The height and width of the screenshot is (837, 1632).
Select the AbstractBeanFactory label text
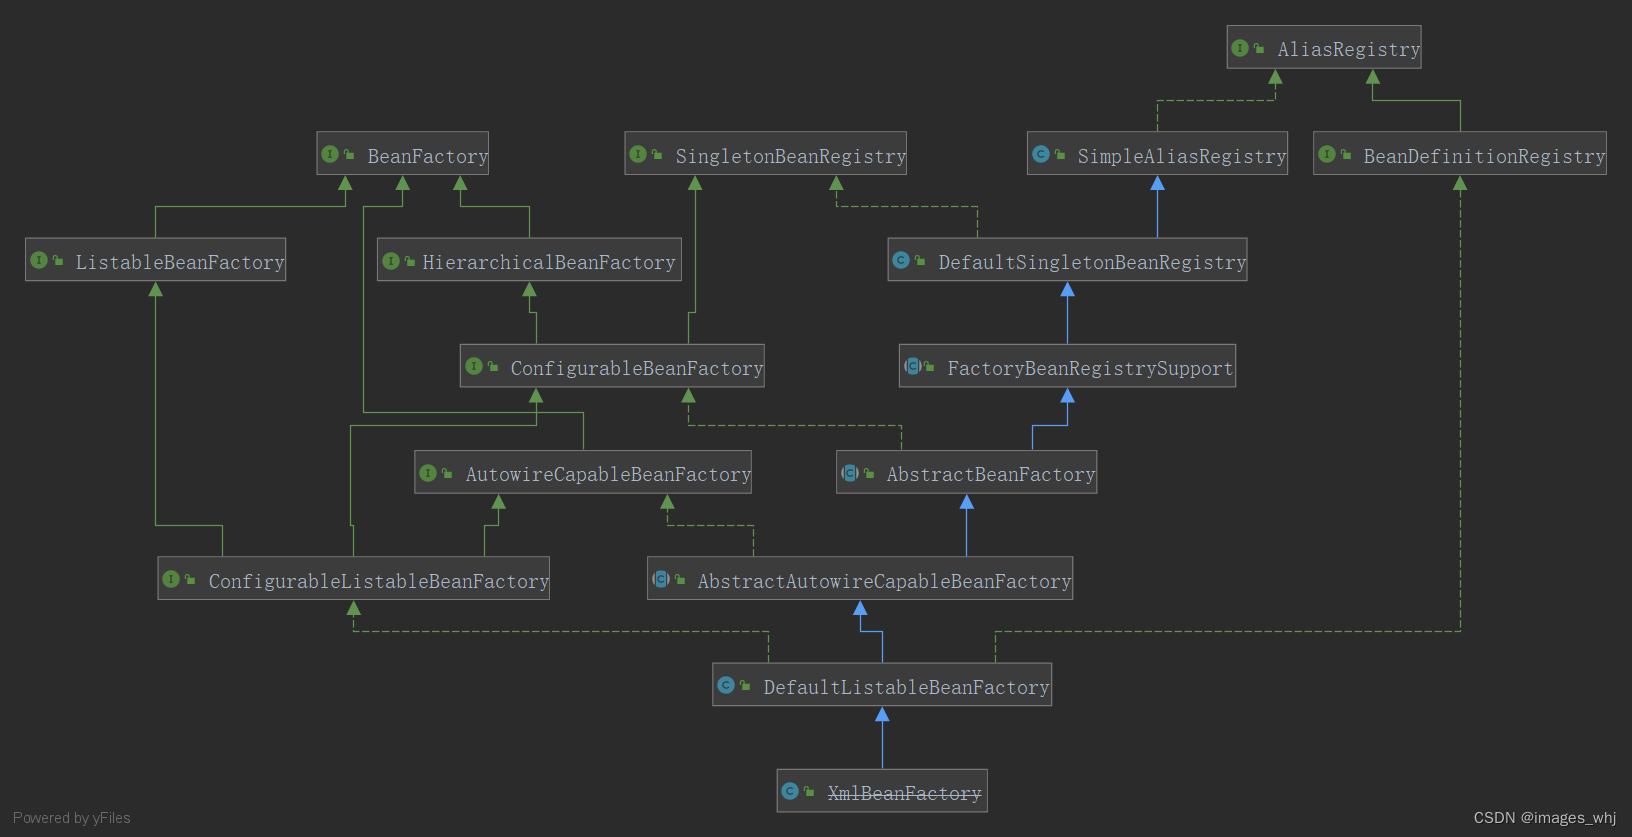991,474
